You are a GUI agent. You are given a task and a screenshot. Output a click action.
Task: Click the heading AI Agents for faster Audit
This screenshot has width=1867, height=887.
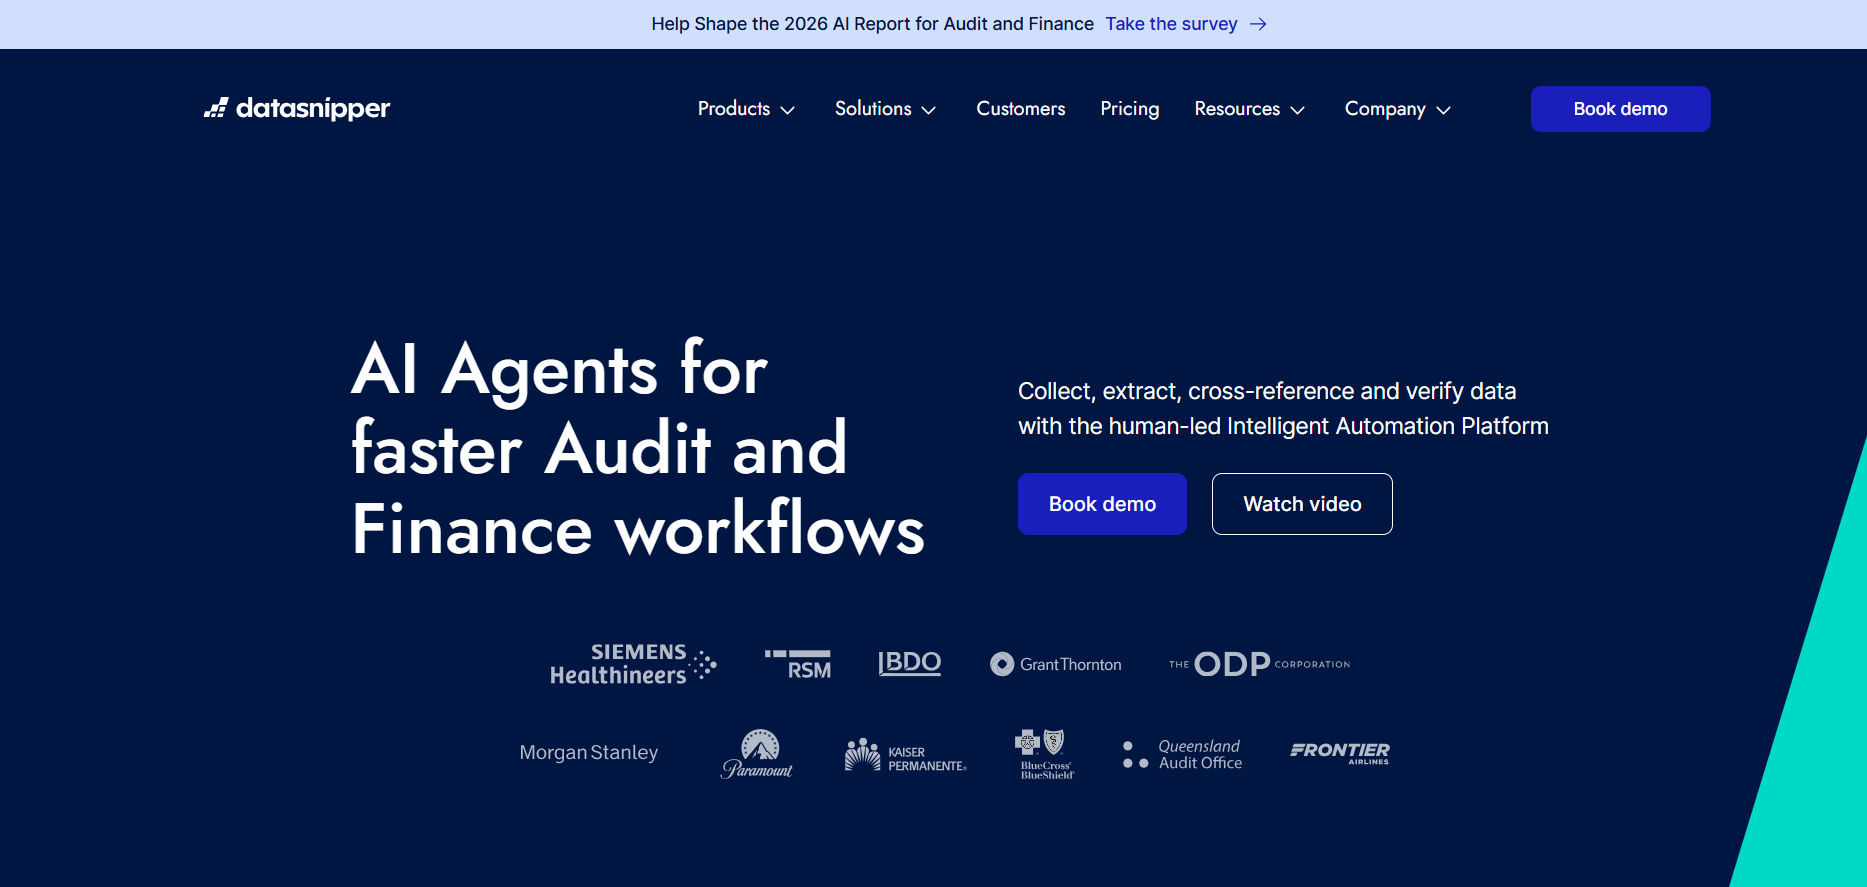point(638,448)
